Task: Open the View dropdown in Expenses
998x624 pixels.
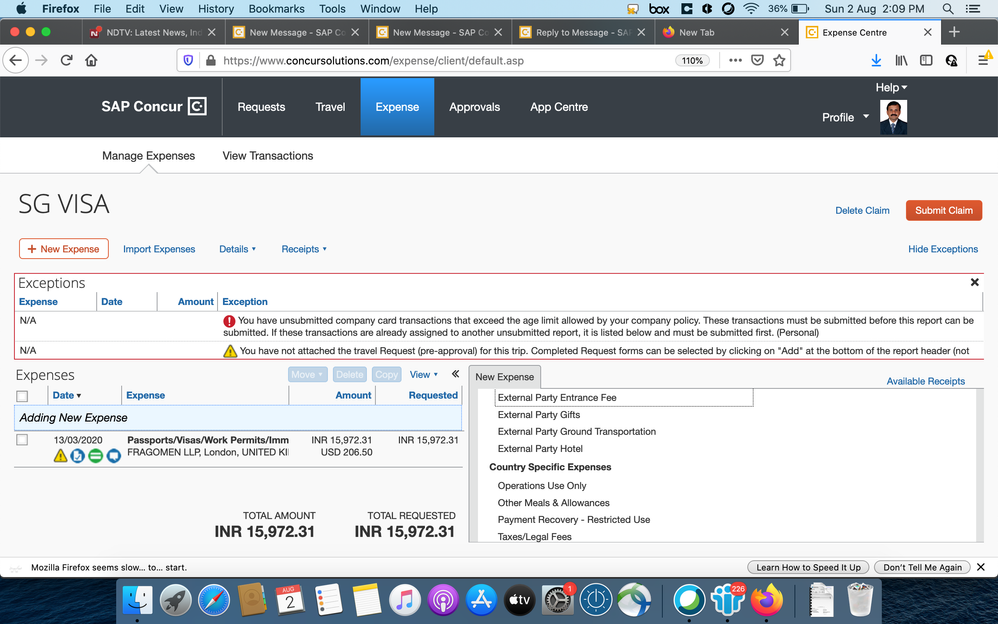Action: tap(424, 374)
